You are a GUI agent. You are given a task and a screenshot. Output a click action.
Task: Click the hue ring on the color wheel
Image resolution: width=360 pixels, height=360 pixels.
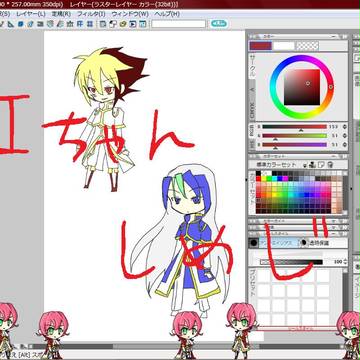tap(331, 87)
